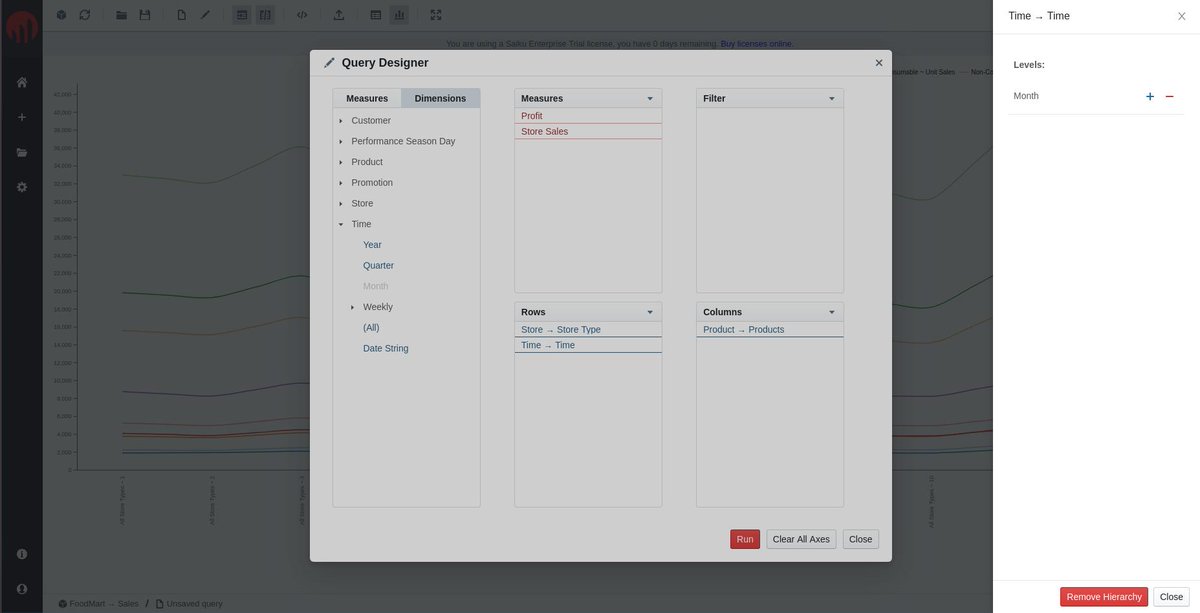1200x613 pixels.
Task: Select the Quarter level under Time
Action: 378,265
